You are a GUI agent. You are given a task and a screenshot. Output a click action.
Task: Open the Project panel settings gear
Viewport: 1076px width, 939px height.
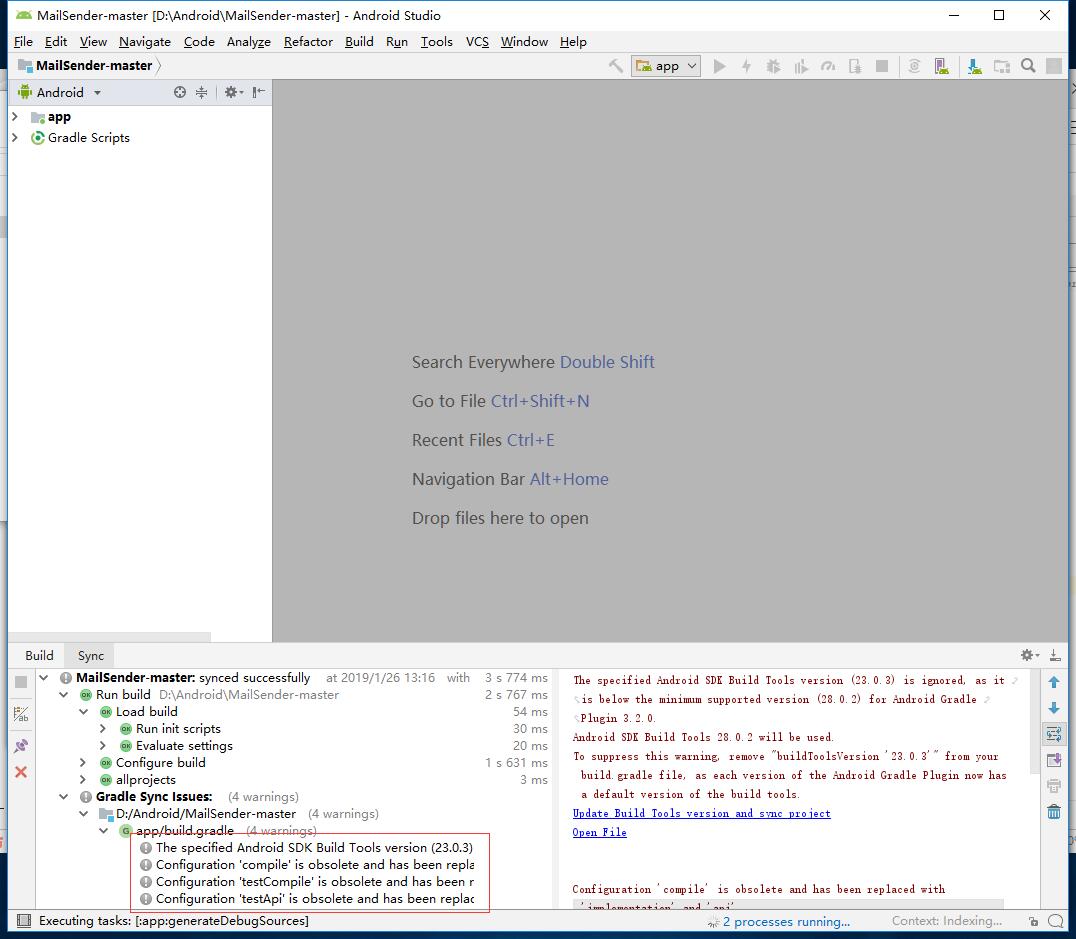tap(233, 92)
